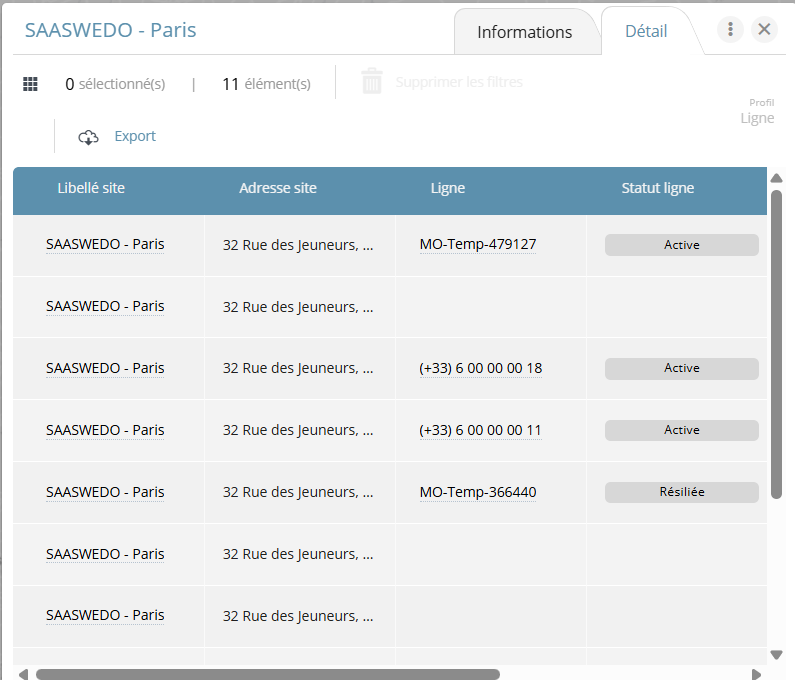Click the scroll up arrow in the table

click(x=776, y=179)
